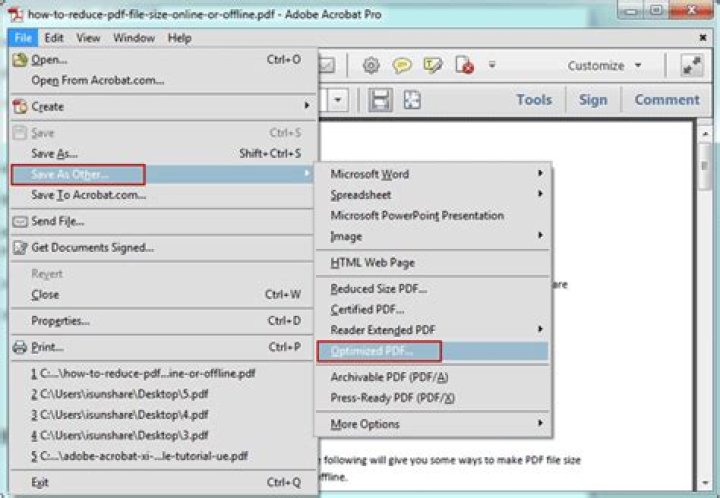Image resolution: width=720 pixels, height=498 pixels.
Task: Open the Edit menu
Action: 54,38
